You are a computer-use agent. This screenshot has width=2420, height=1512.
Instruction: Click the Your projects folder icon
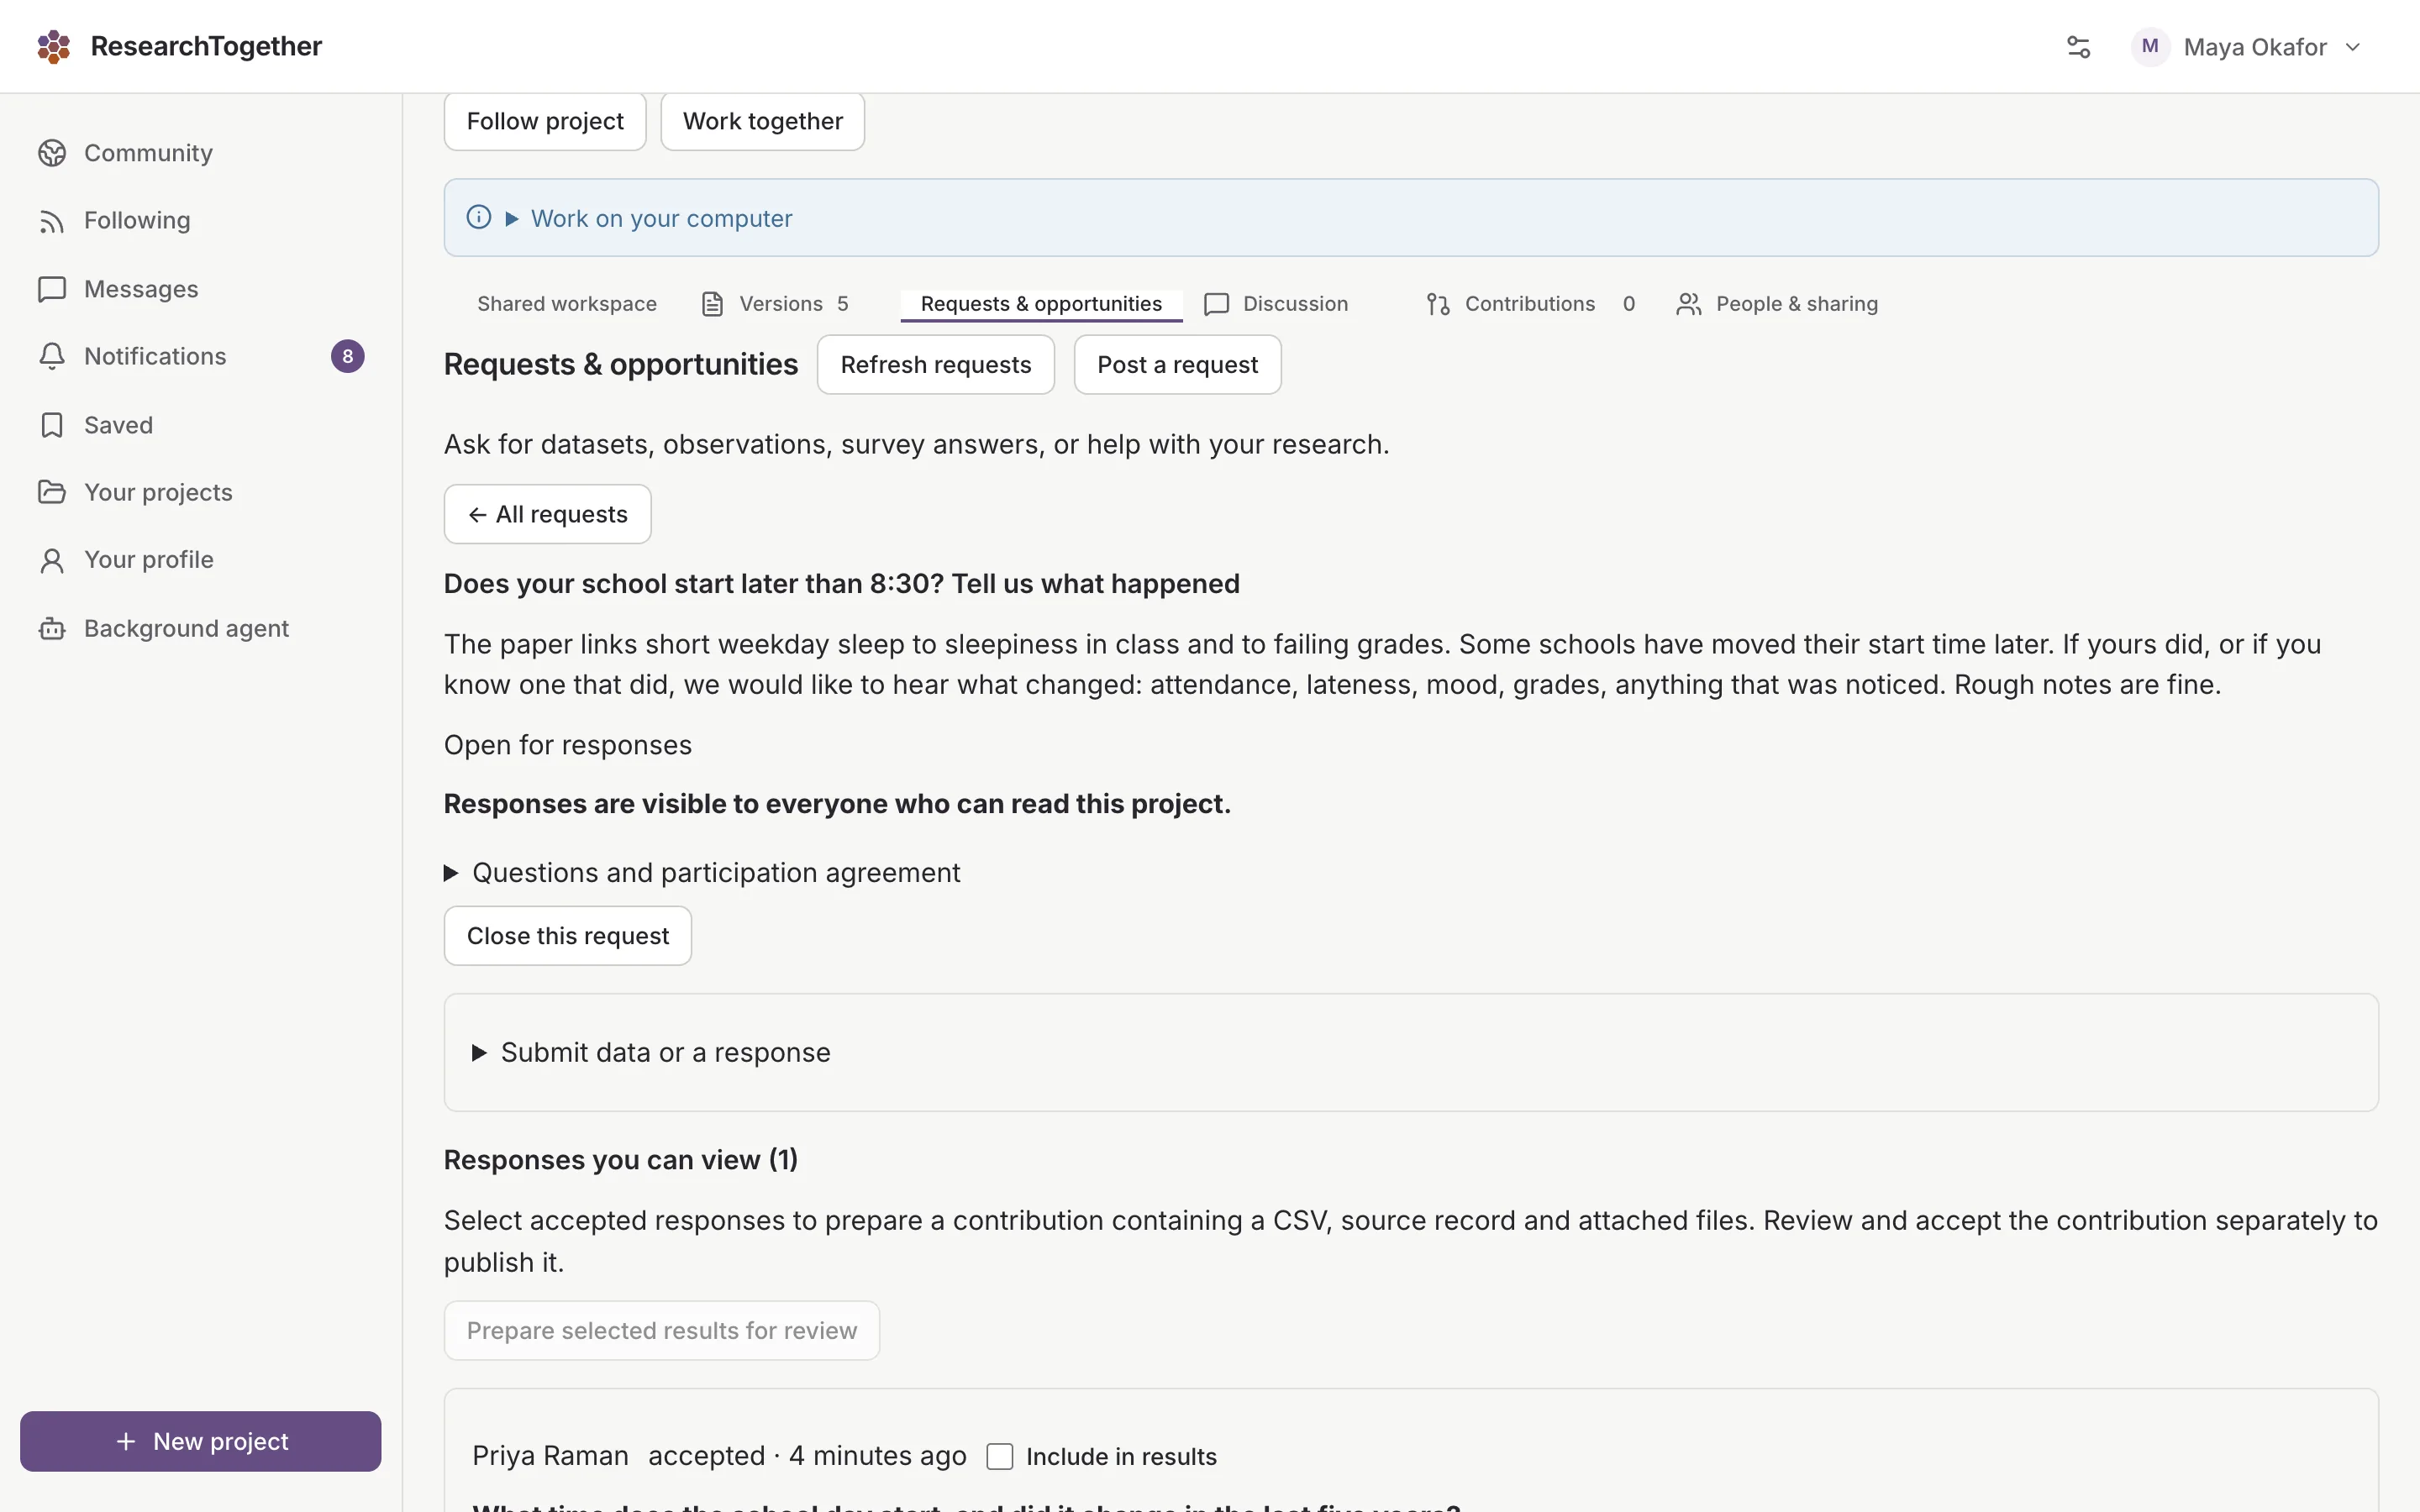(52, 492)
